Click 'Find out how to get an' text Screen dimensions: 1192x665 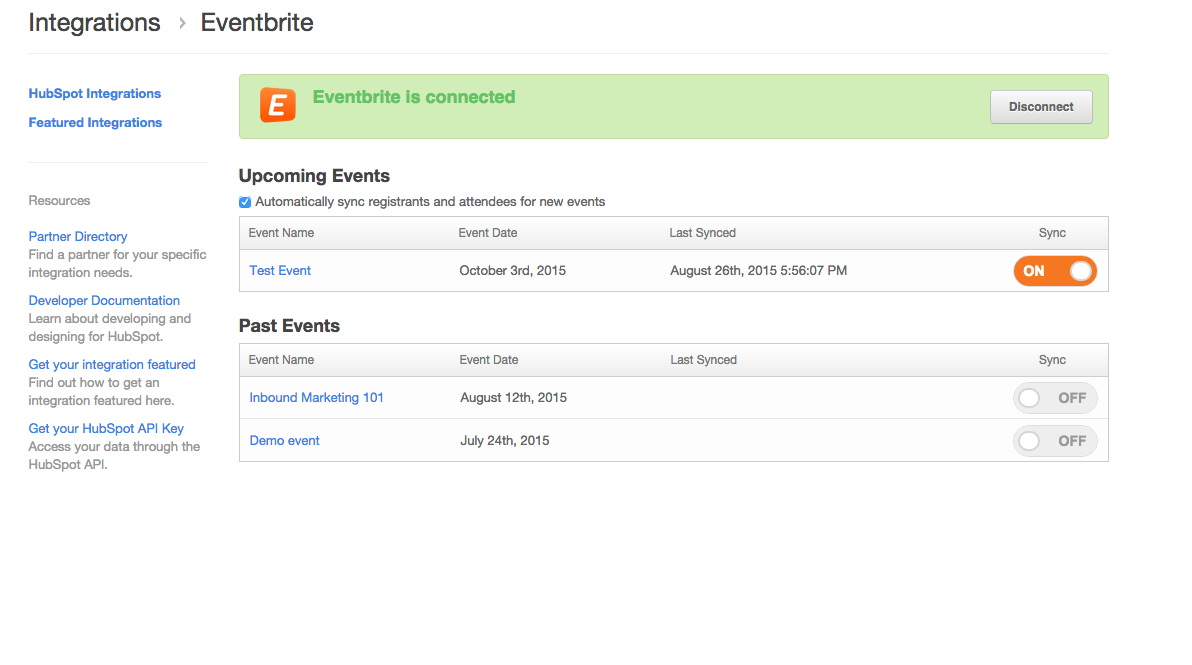point(94,382)
